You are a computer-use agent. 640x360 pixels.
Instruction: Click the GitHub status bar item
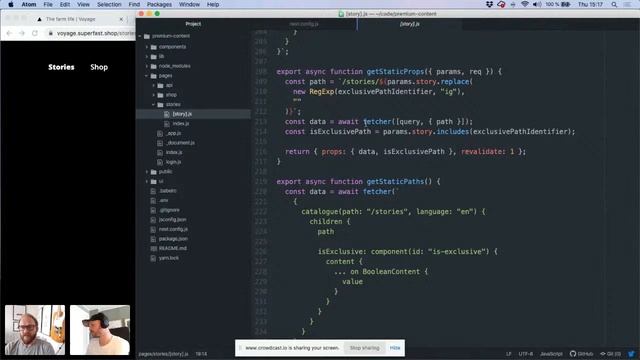pyautogui.click(x=581, y=354)
